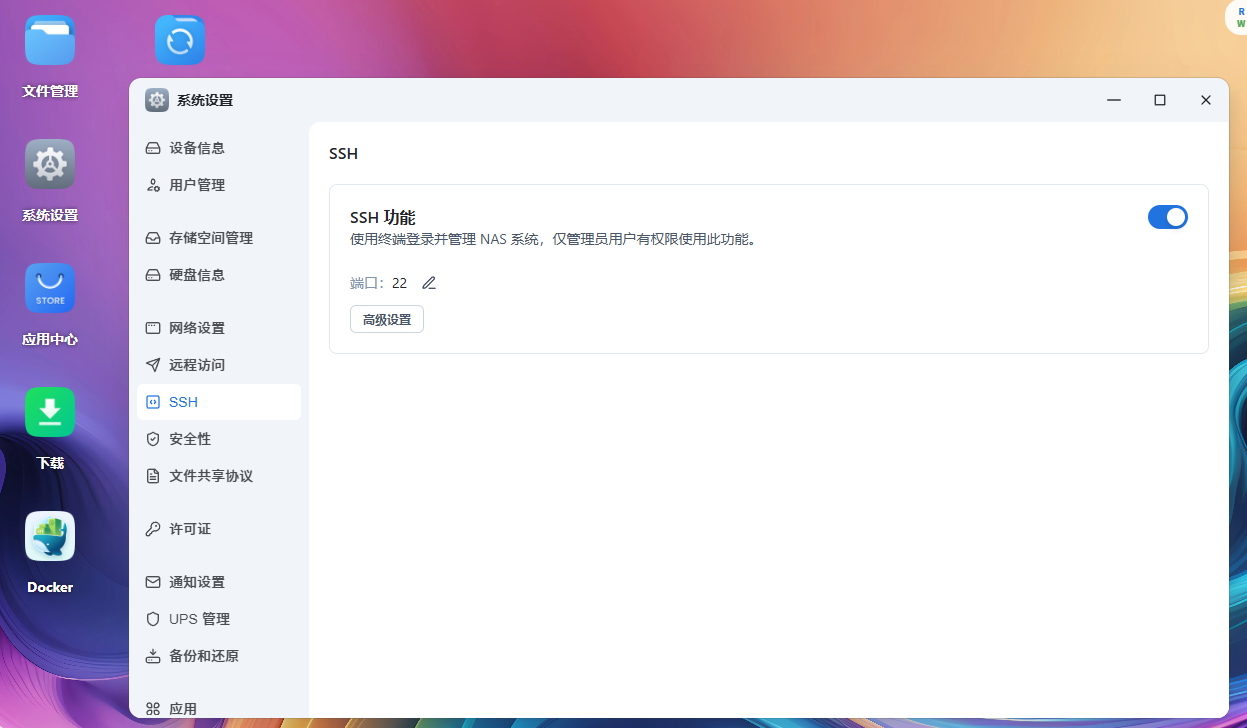
Task: Open the 系统设置 desktop gear icon
Action: tap(50, 165)
